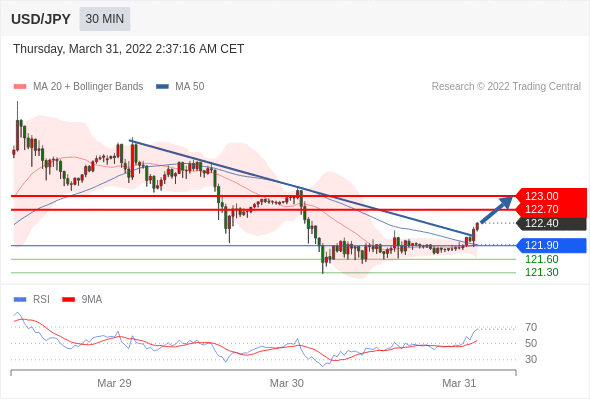
Task: Toggle the MA 20 + Bollinger Bands legend label
Action: (88, 87)
